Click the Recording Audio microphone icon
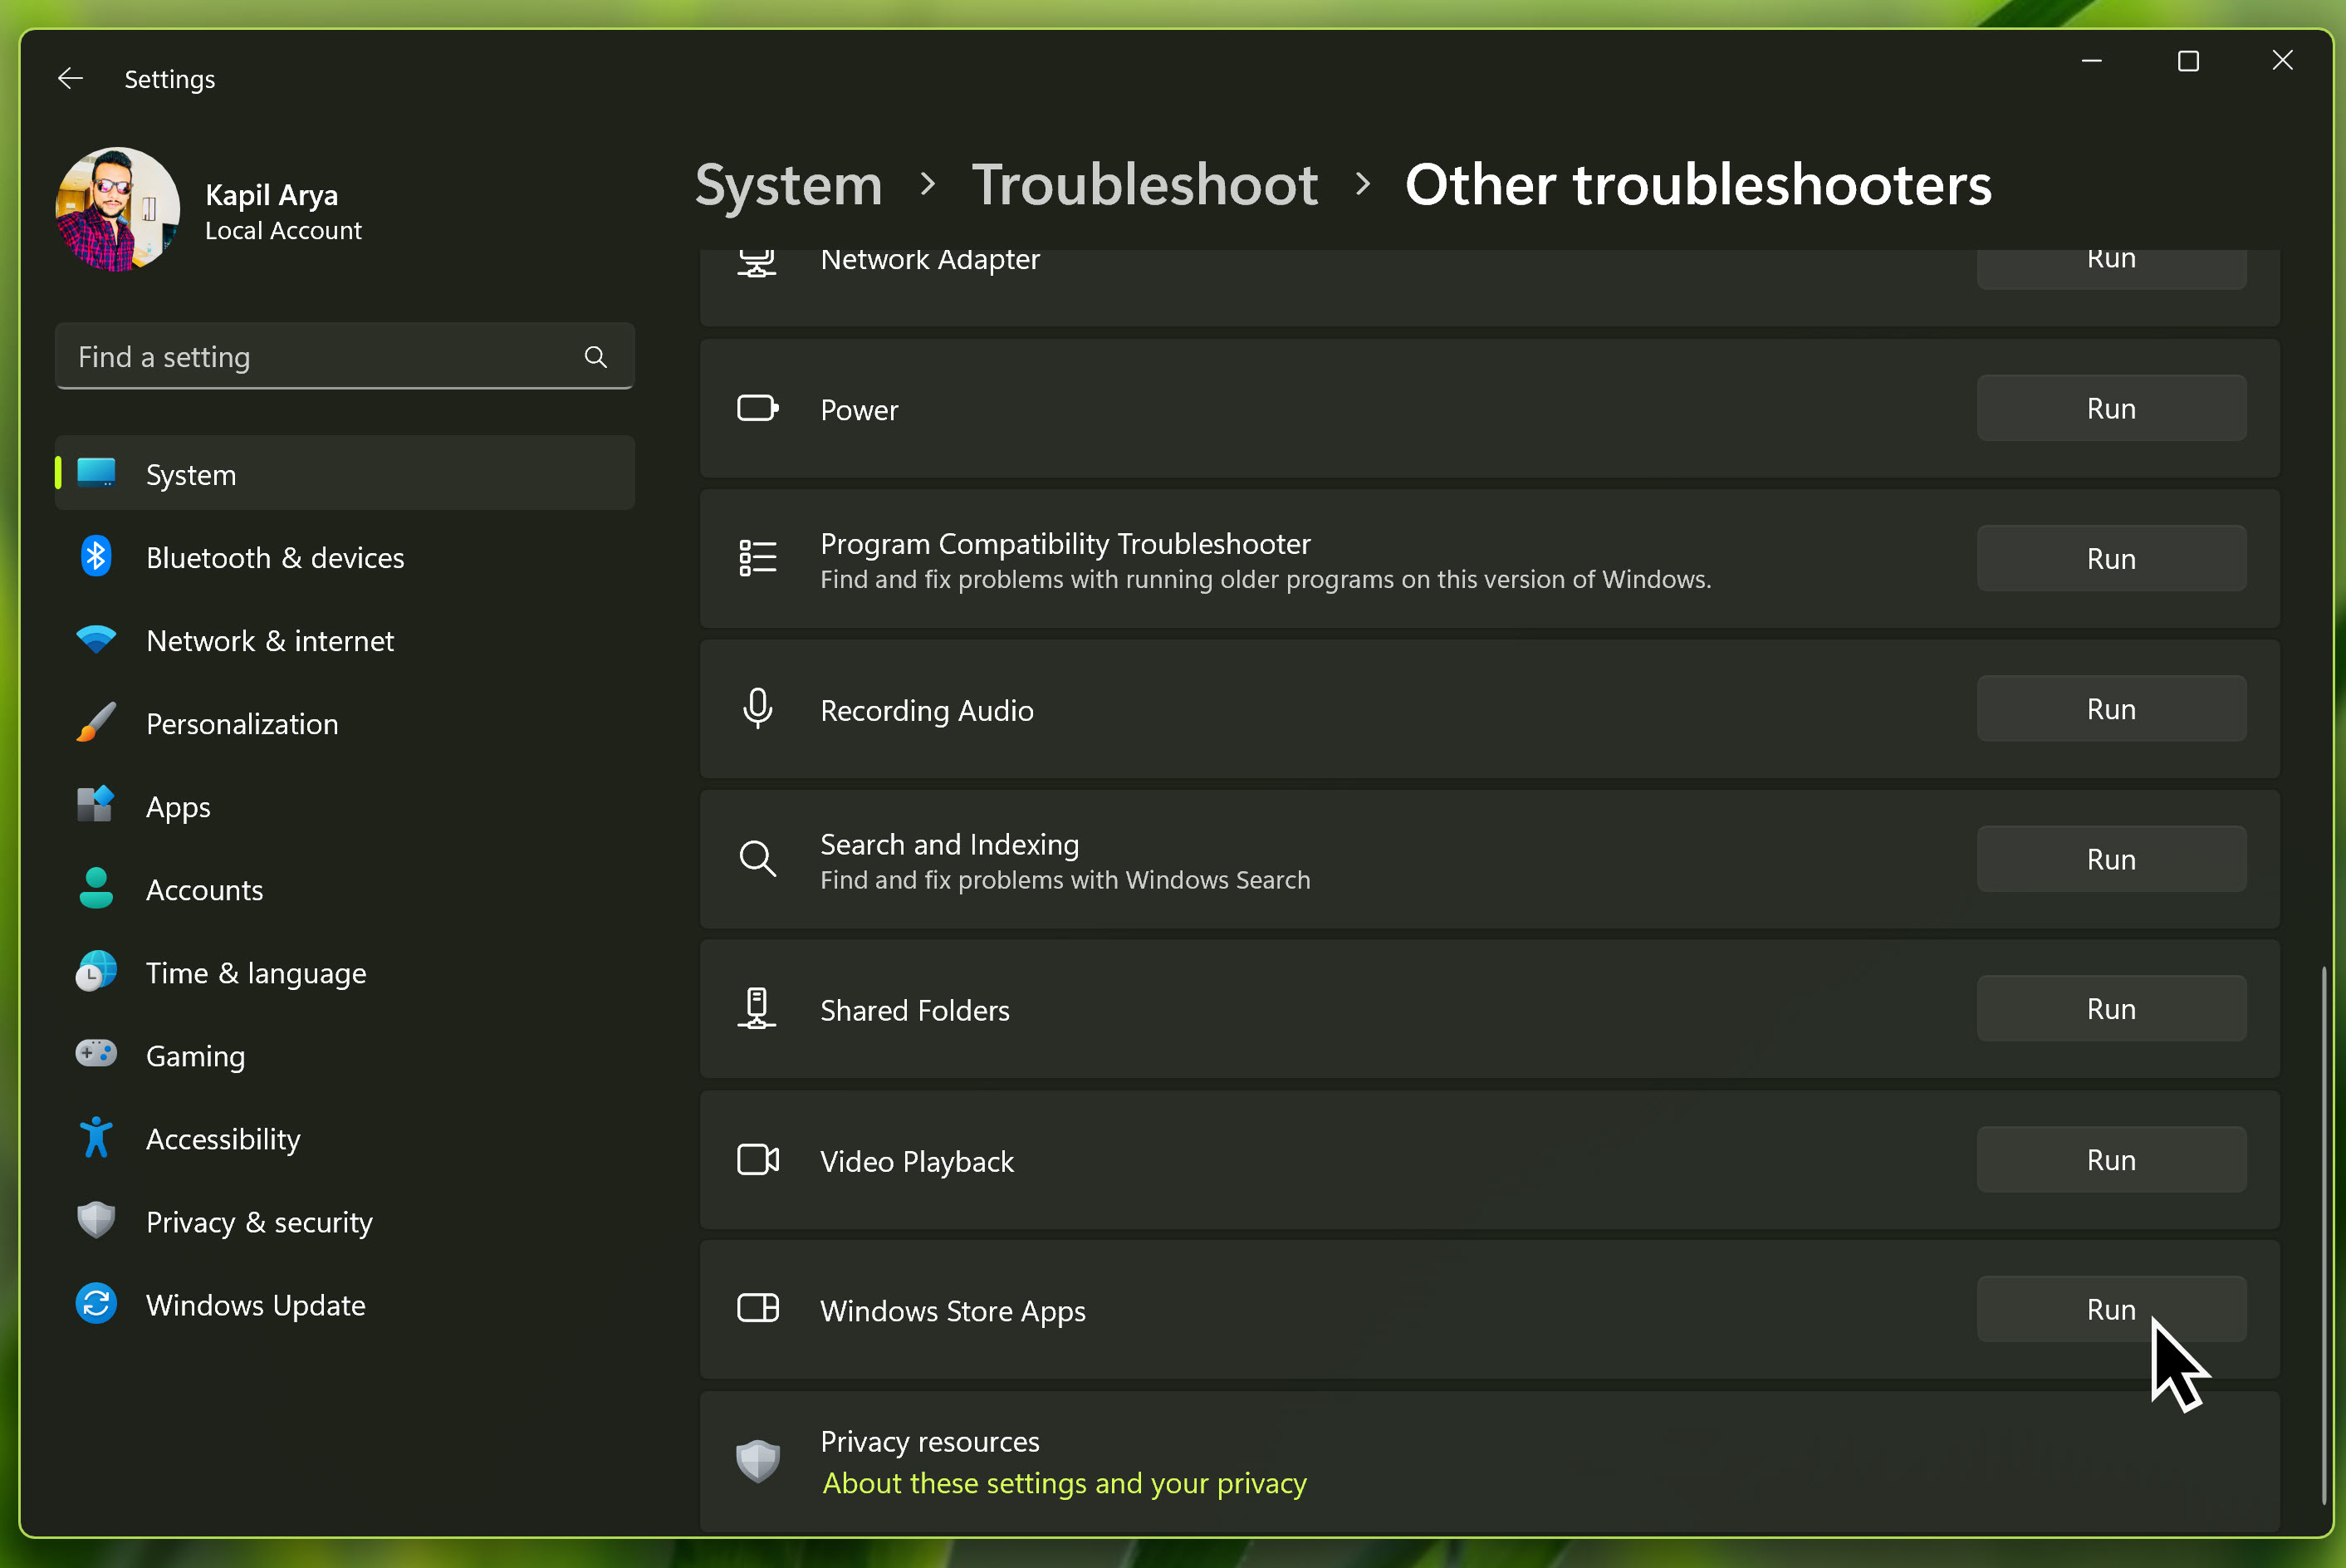Screen dimensions: 2346x1568 point(757,709)
